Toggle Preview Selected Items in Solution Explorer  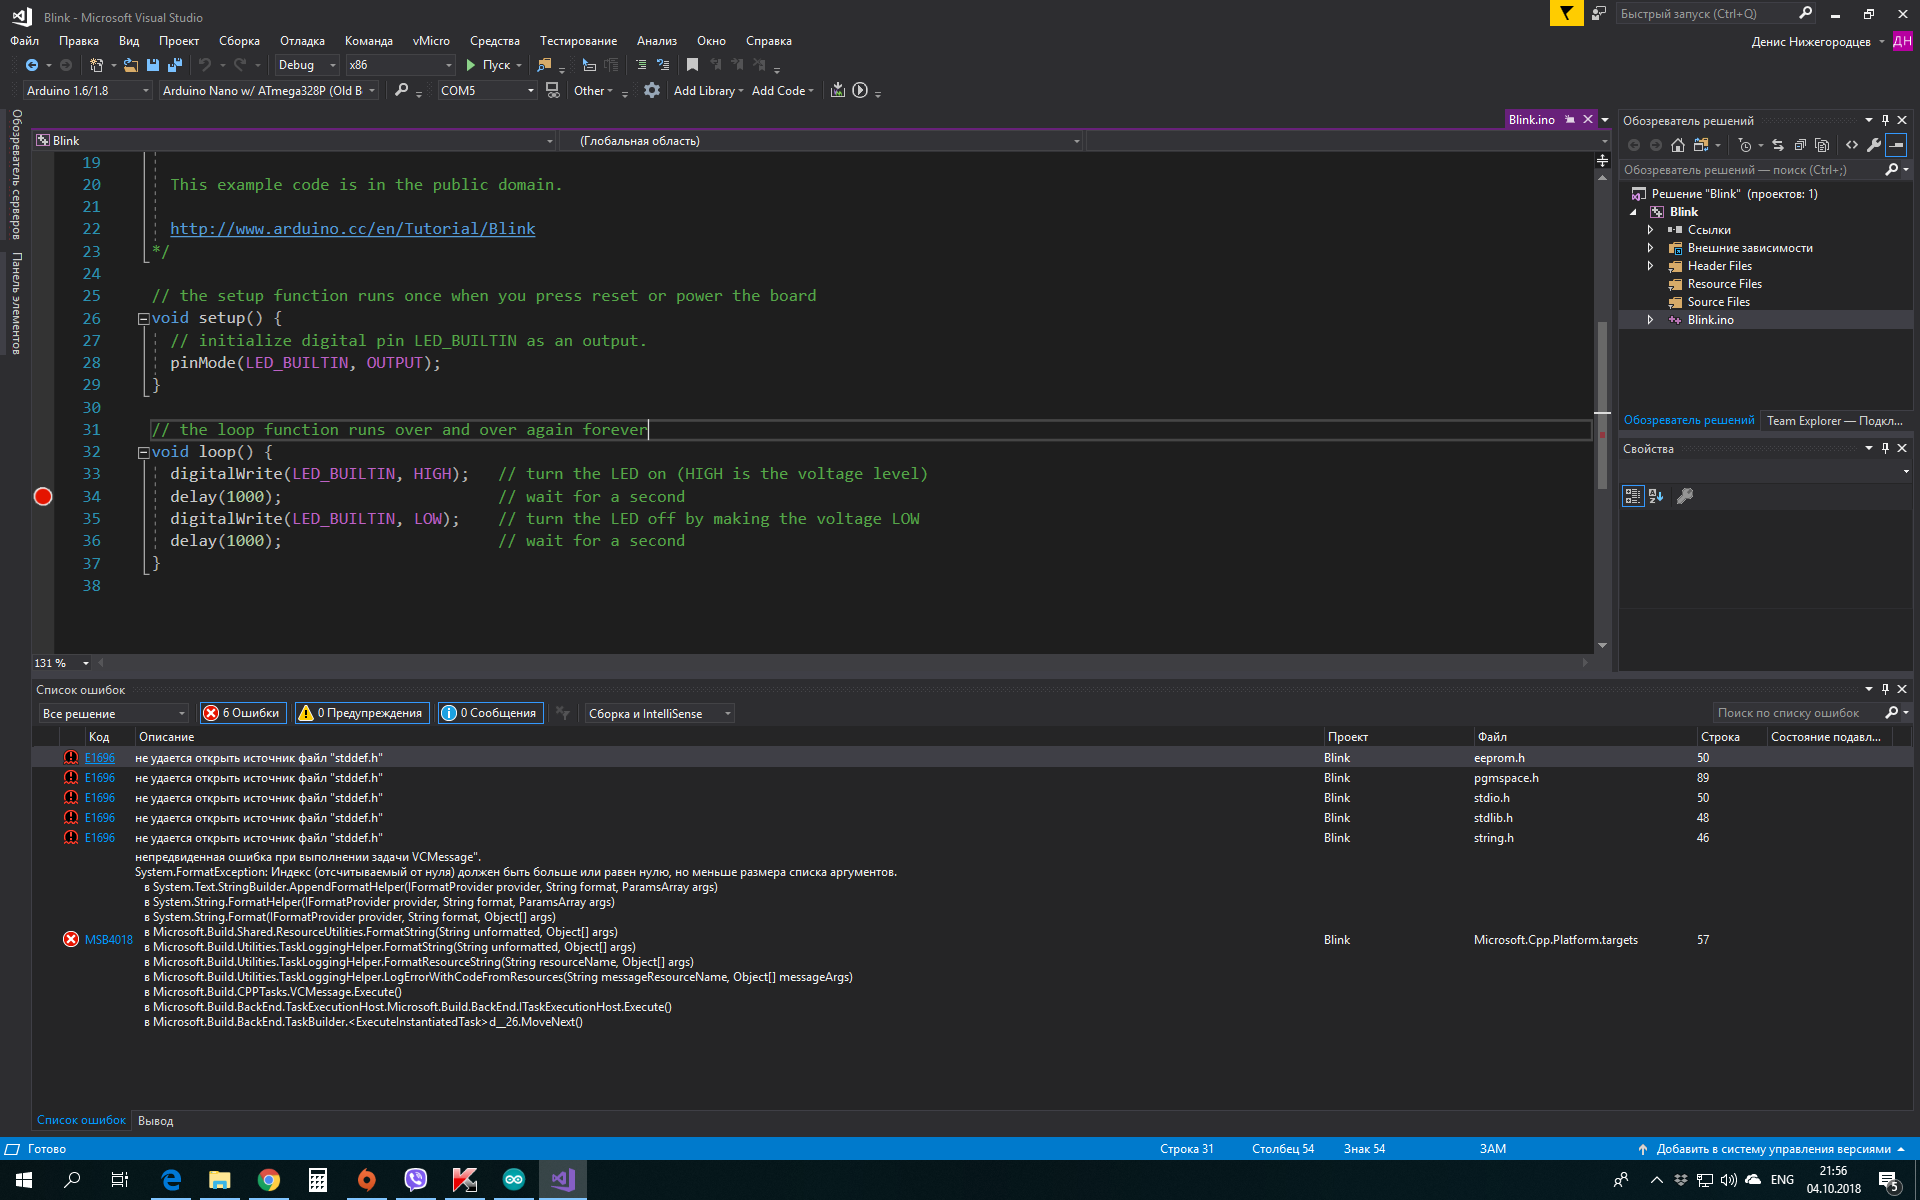click(1896, 145)
